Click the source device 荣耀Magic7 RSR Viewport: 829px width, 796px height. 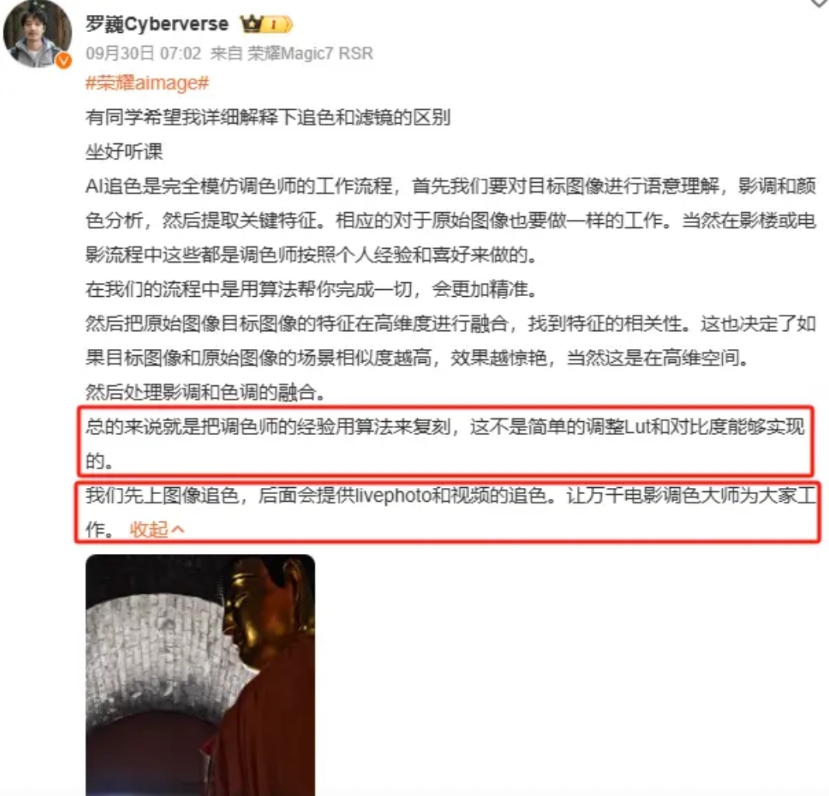(310, 53)
